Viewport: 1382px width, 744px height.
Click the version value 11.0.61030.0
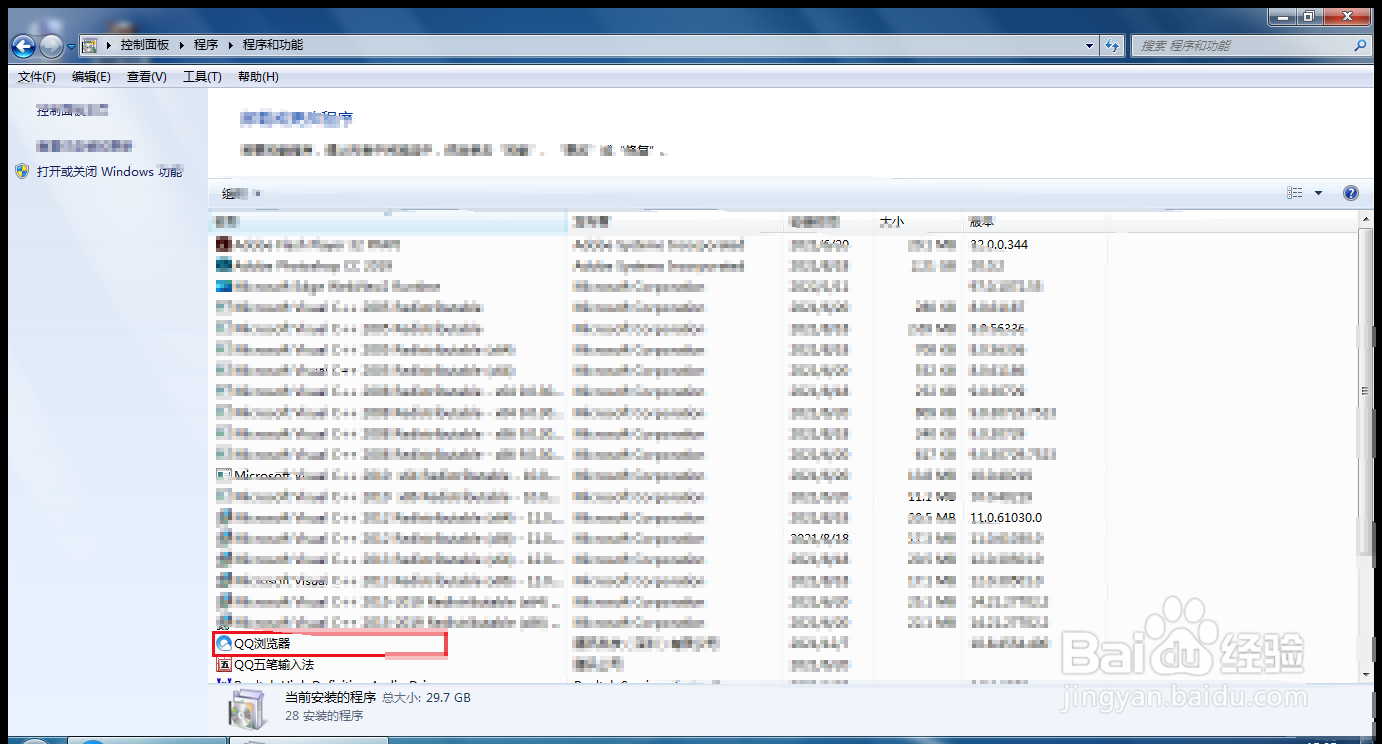(1006, 517)
